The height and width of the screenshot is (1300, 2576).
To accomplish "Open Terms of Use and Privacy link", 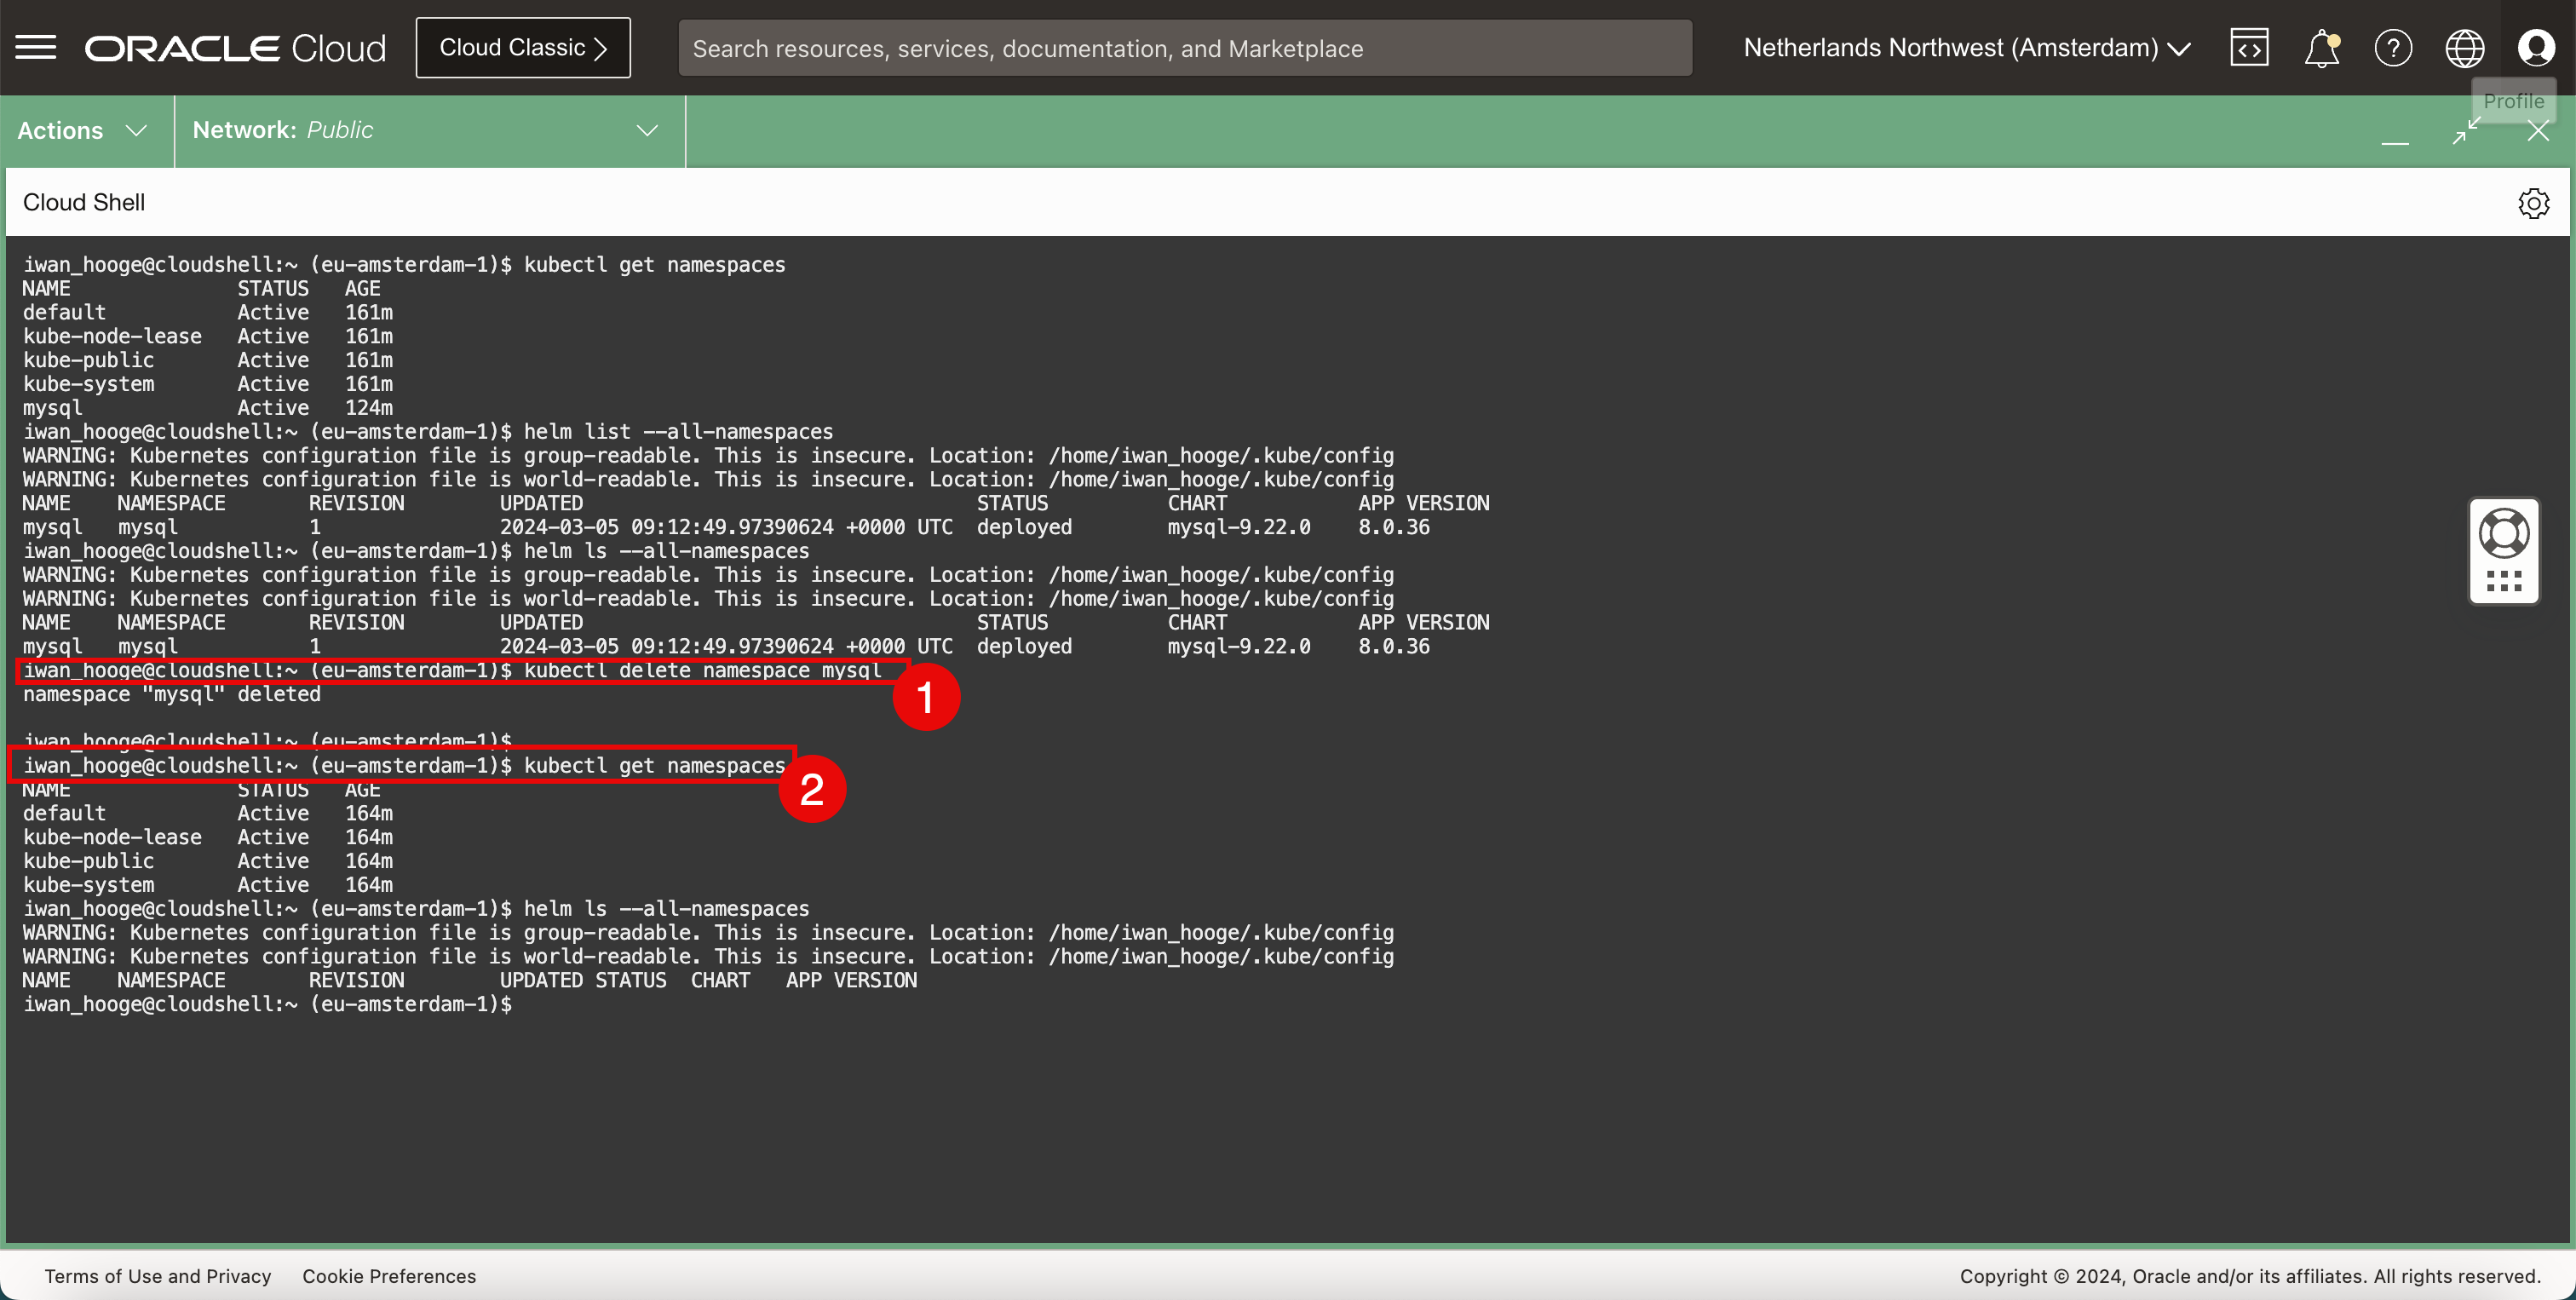I will pyautogui.click(x=158, y=1276).
